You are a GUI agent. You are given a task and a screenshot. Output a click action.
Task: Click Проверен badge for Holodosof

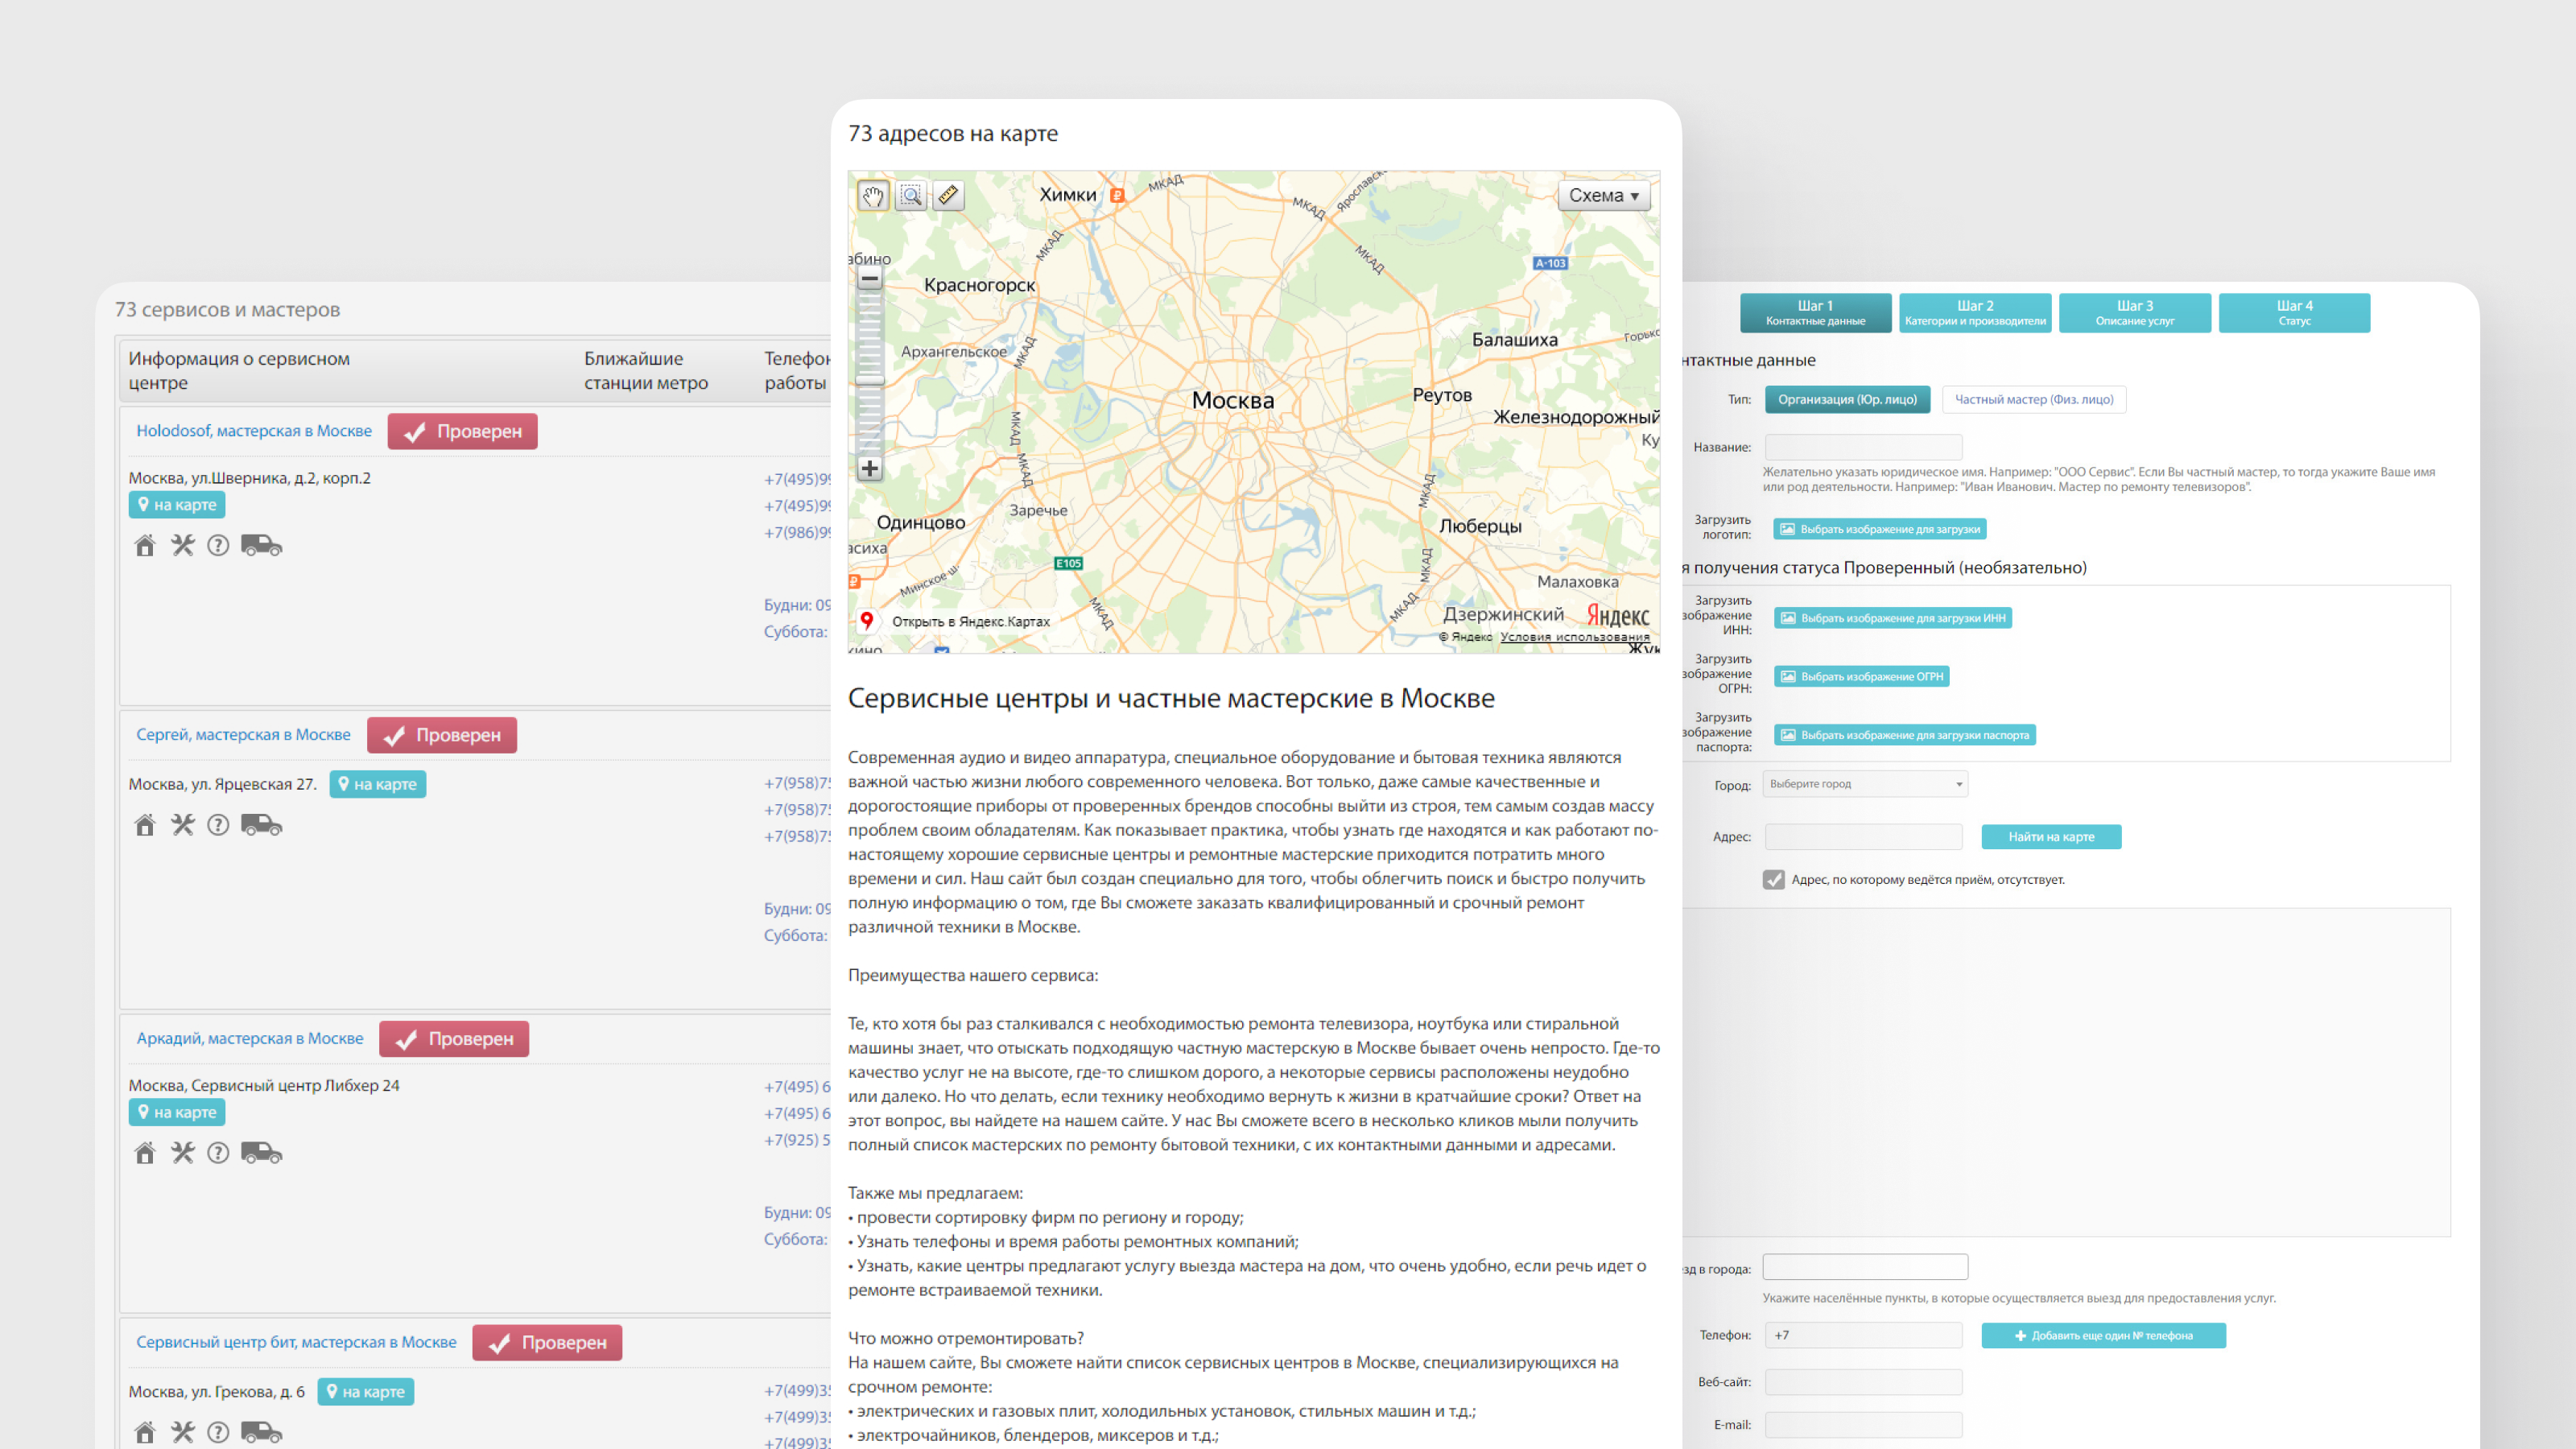[462, 431]
